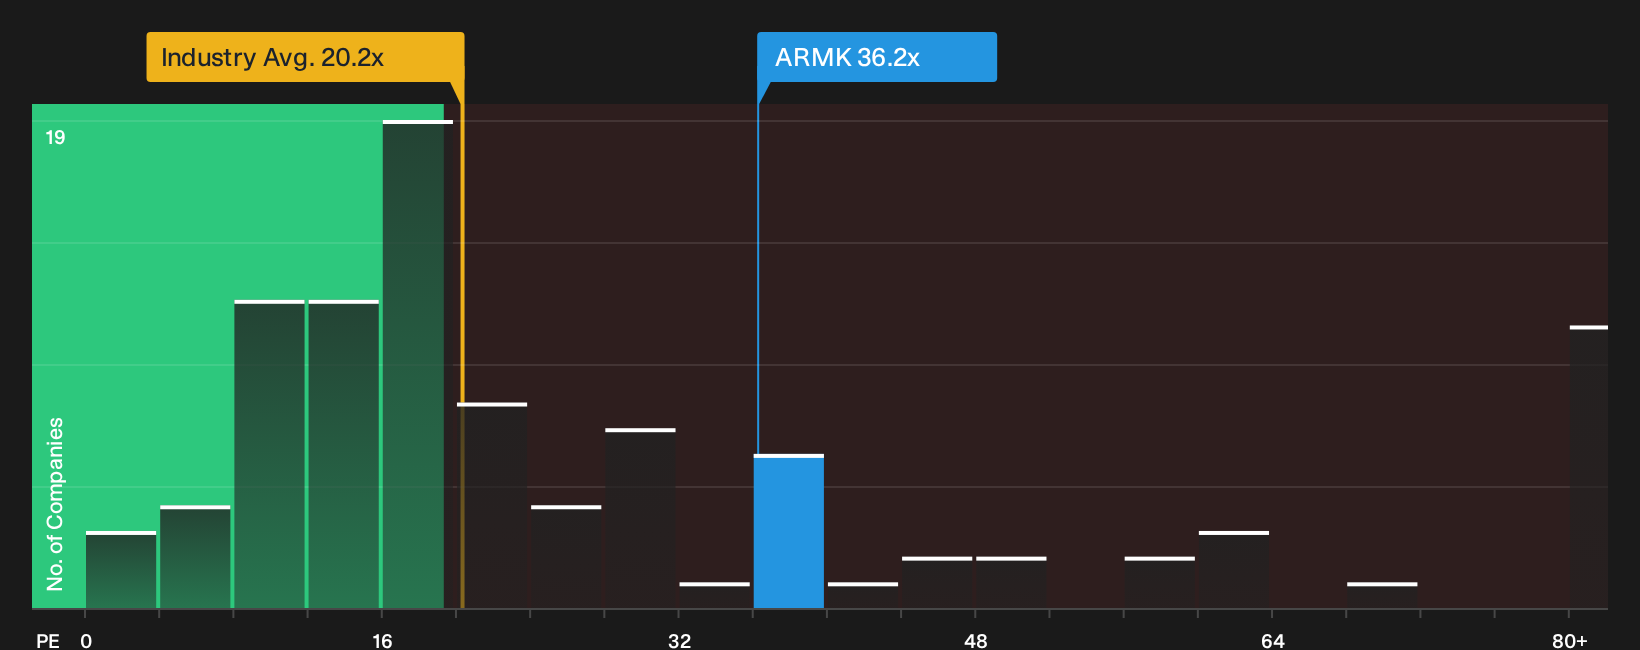Click the No. of Companies axis title

coord(55,504)
